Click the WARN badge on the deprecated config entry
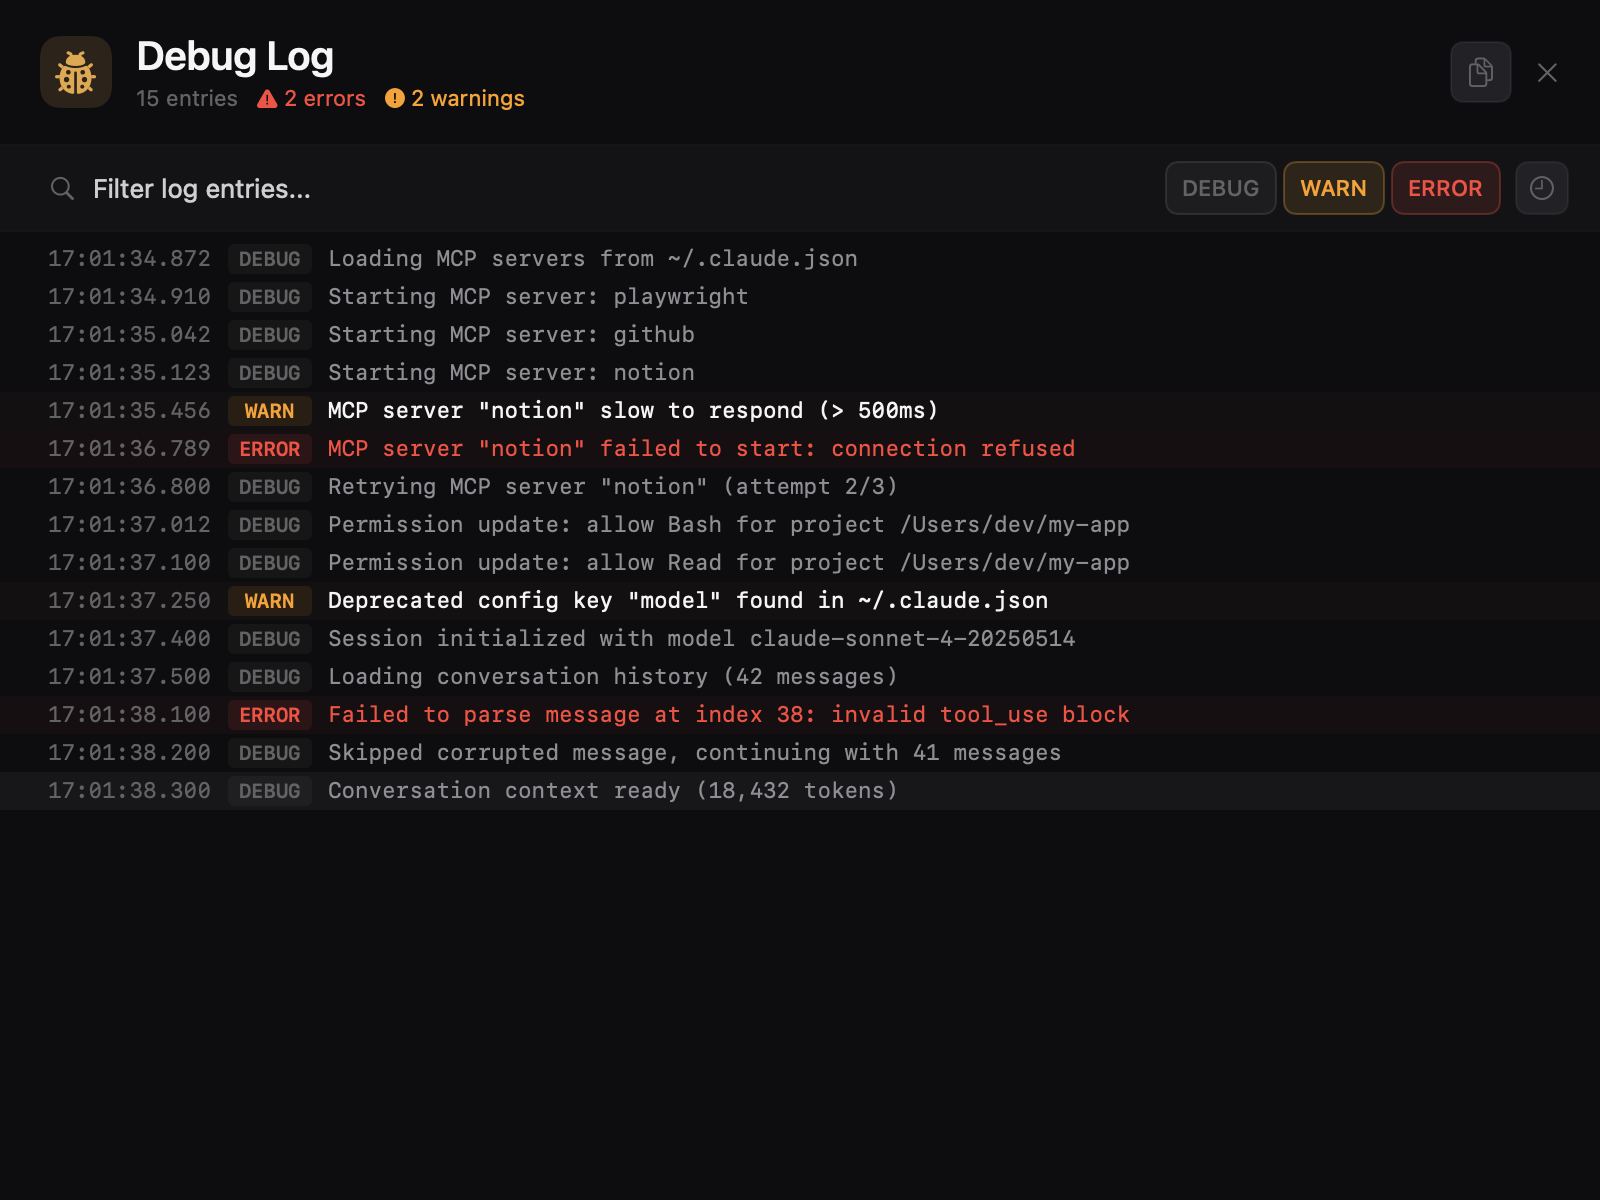 269,600
